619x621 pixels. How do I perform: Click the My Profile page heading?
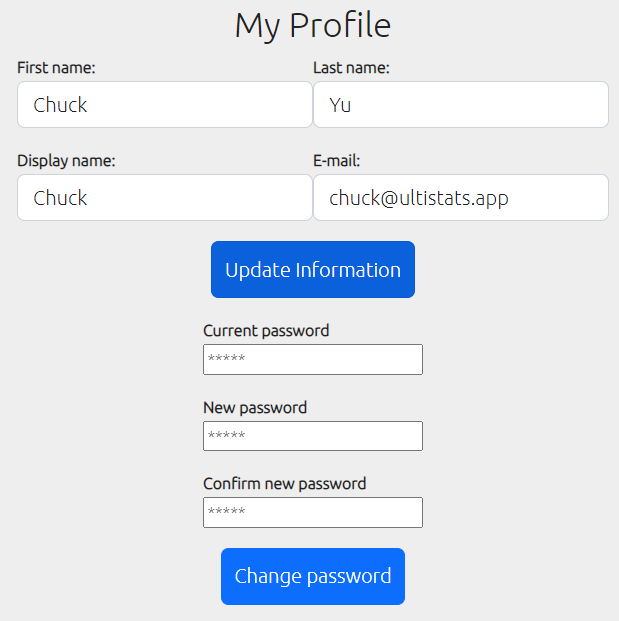tap(313, 25)
